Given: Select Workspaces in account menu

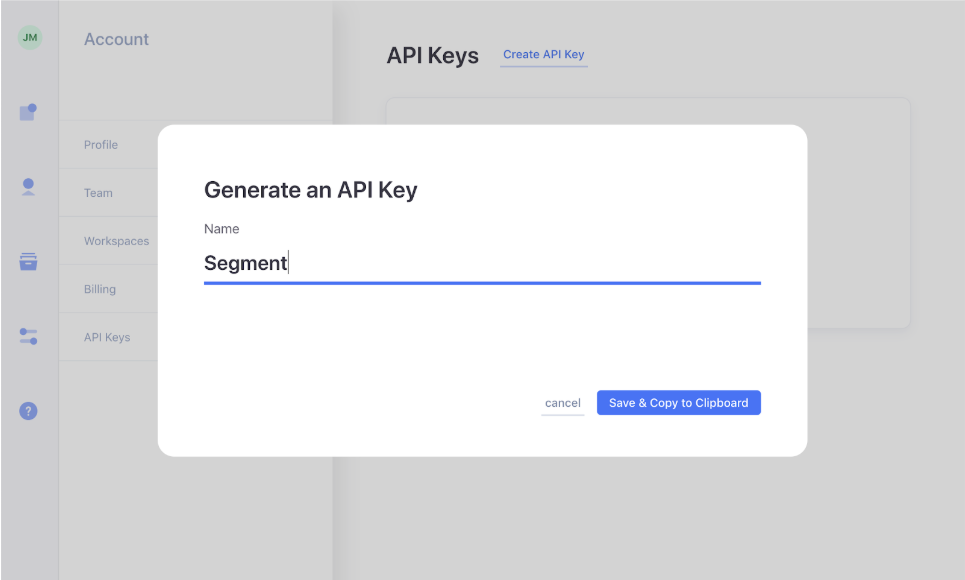Looking at the screenshot, I should pyautogui.click(x=116, y=241).
